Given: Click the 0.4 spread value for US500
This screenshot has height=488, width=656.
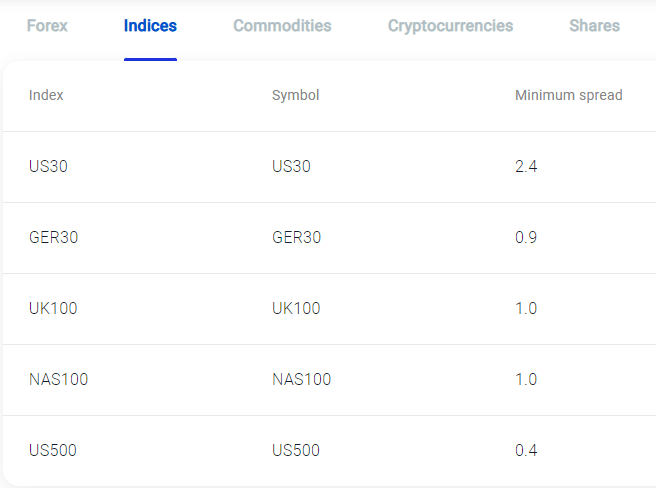Looking at the screenshot, I should (x=526, y=450).
